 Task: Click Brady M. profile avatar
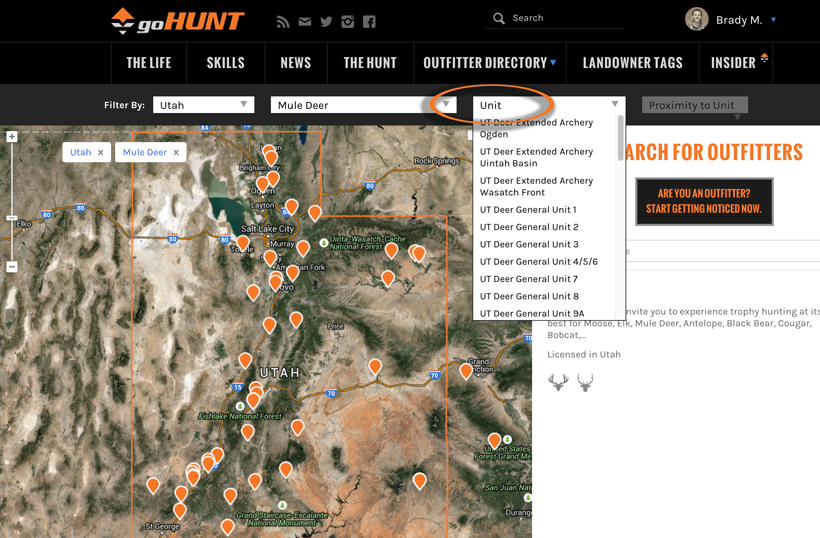pos(697,19)
